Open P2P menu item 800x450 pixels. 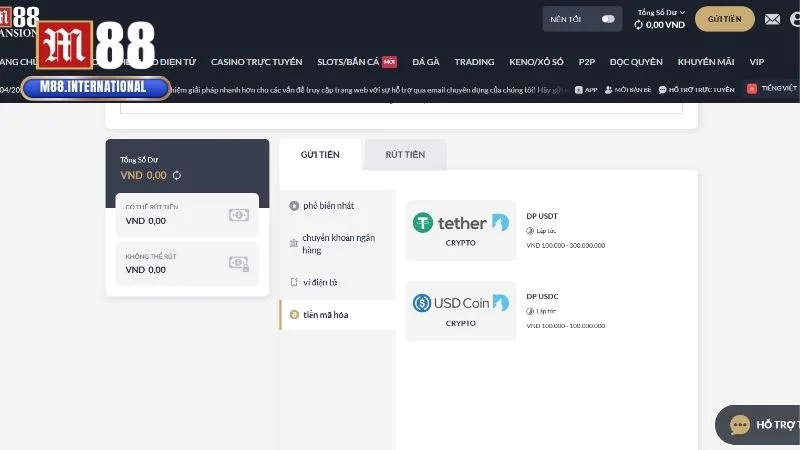coord(586,62)
